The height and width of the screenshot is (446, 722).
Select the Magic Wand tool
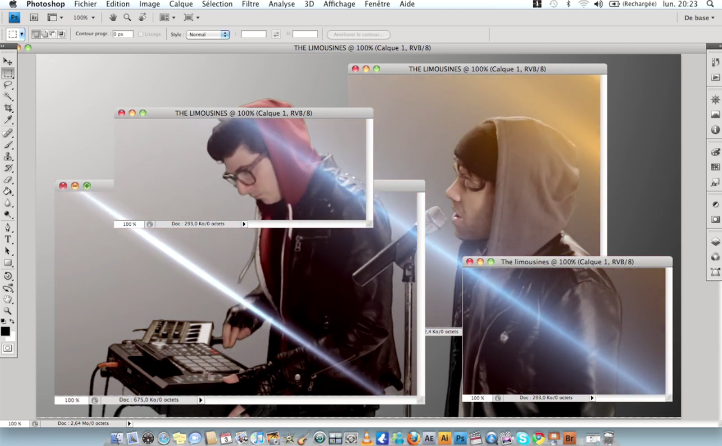pos(8,97)
